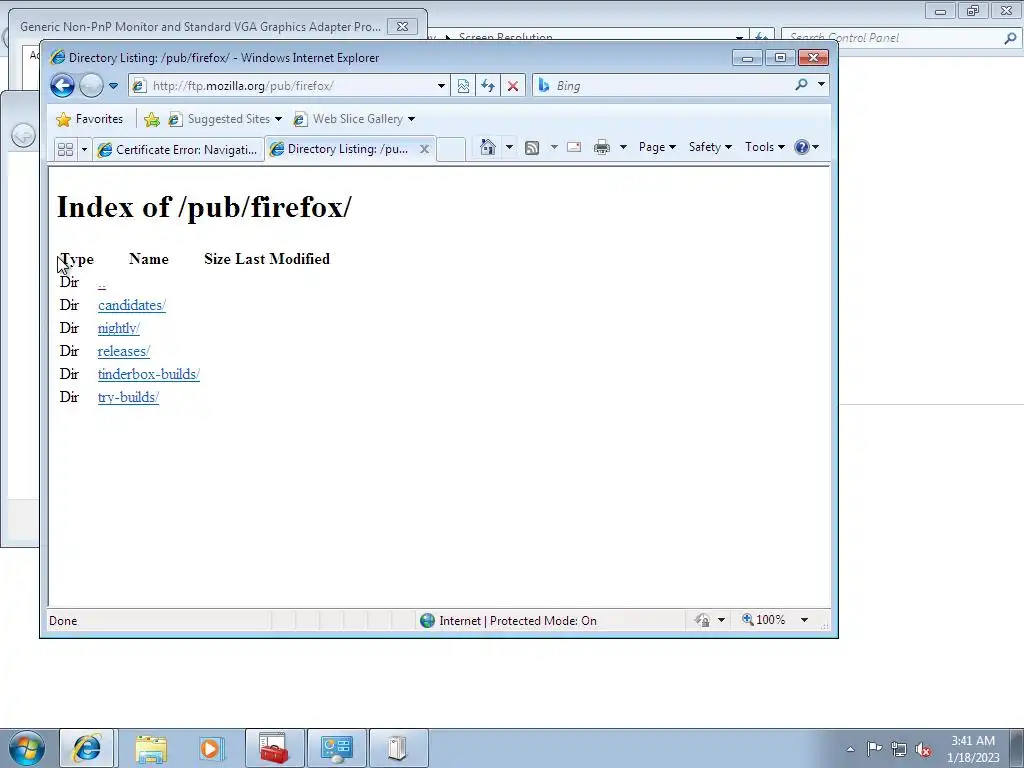The image size is (1024, 768).
Task: Open Suggested Sites link
Action: tap(224, 119)
